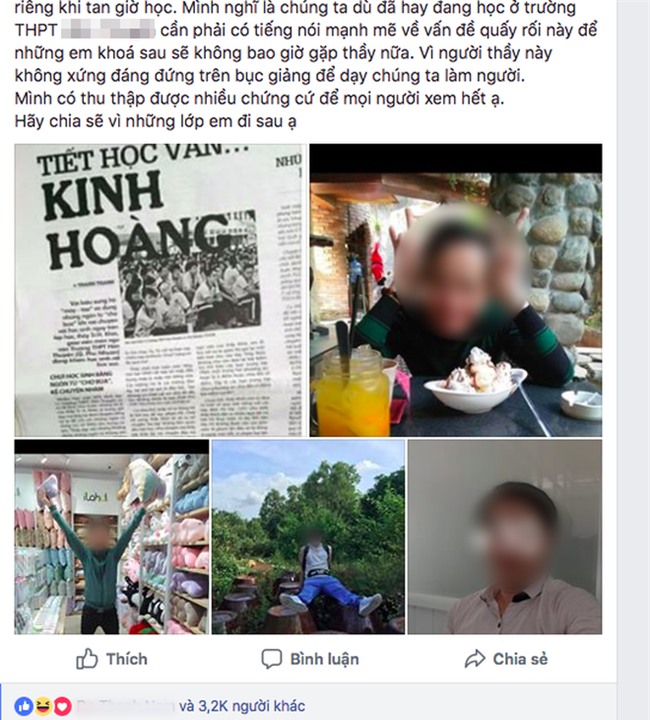The width and height of the screenshot is (650, 720).
Task: Click the Bình luận button label
Action: [325, 659]
